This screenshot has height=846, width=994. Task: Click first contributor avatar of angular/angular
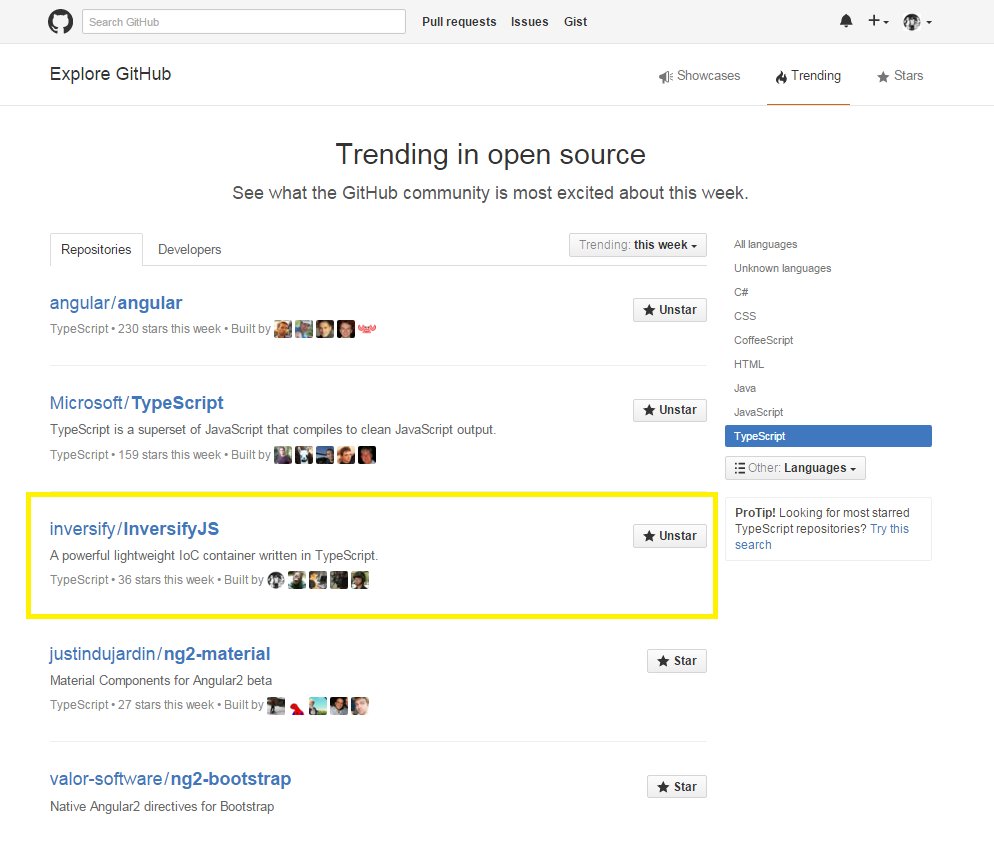click(x=283, y=329)
